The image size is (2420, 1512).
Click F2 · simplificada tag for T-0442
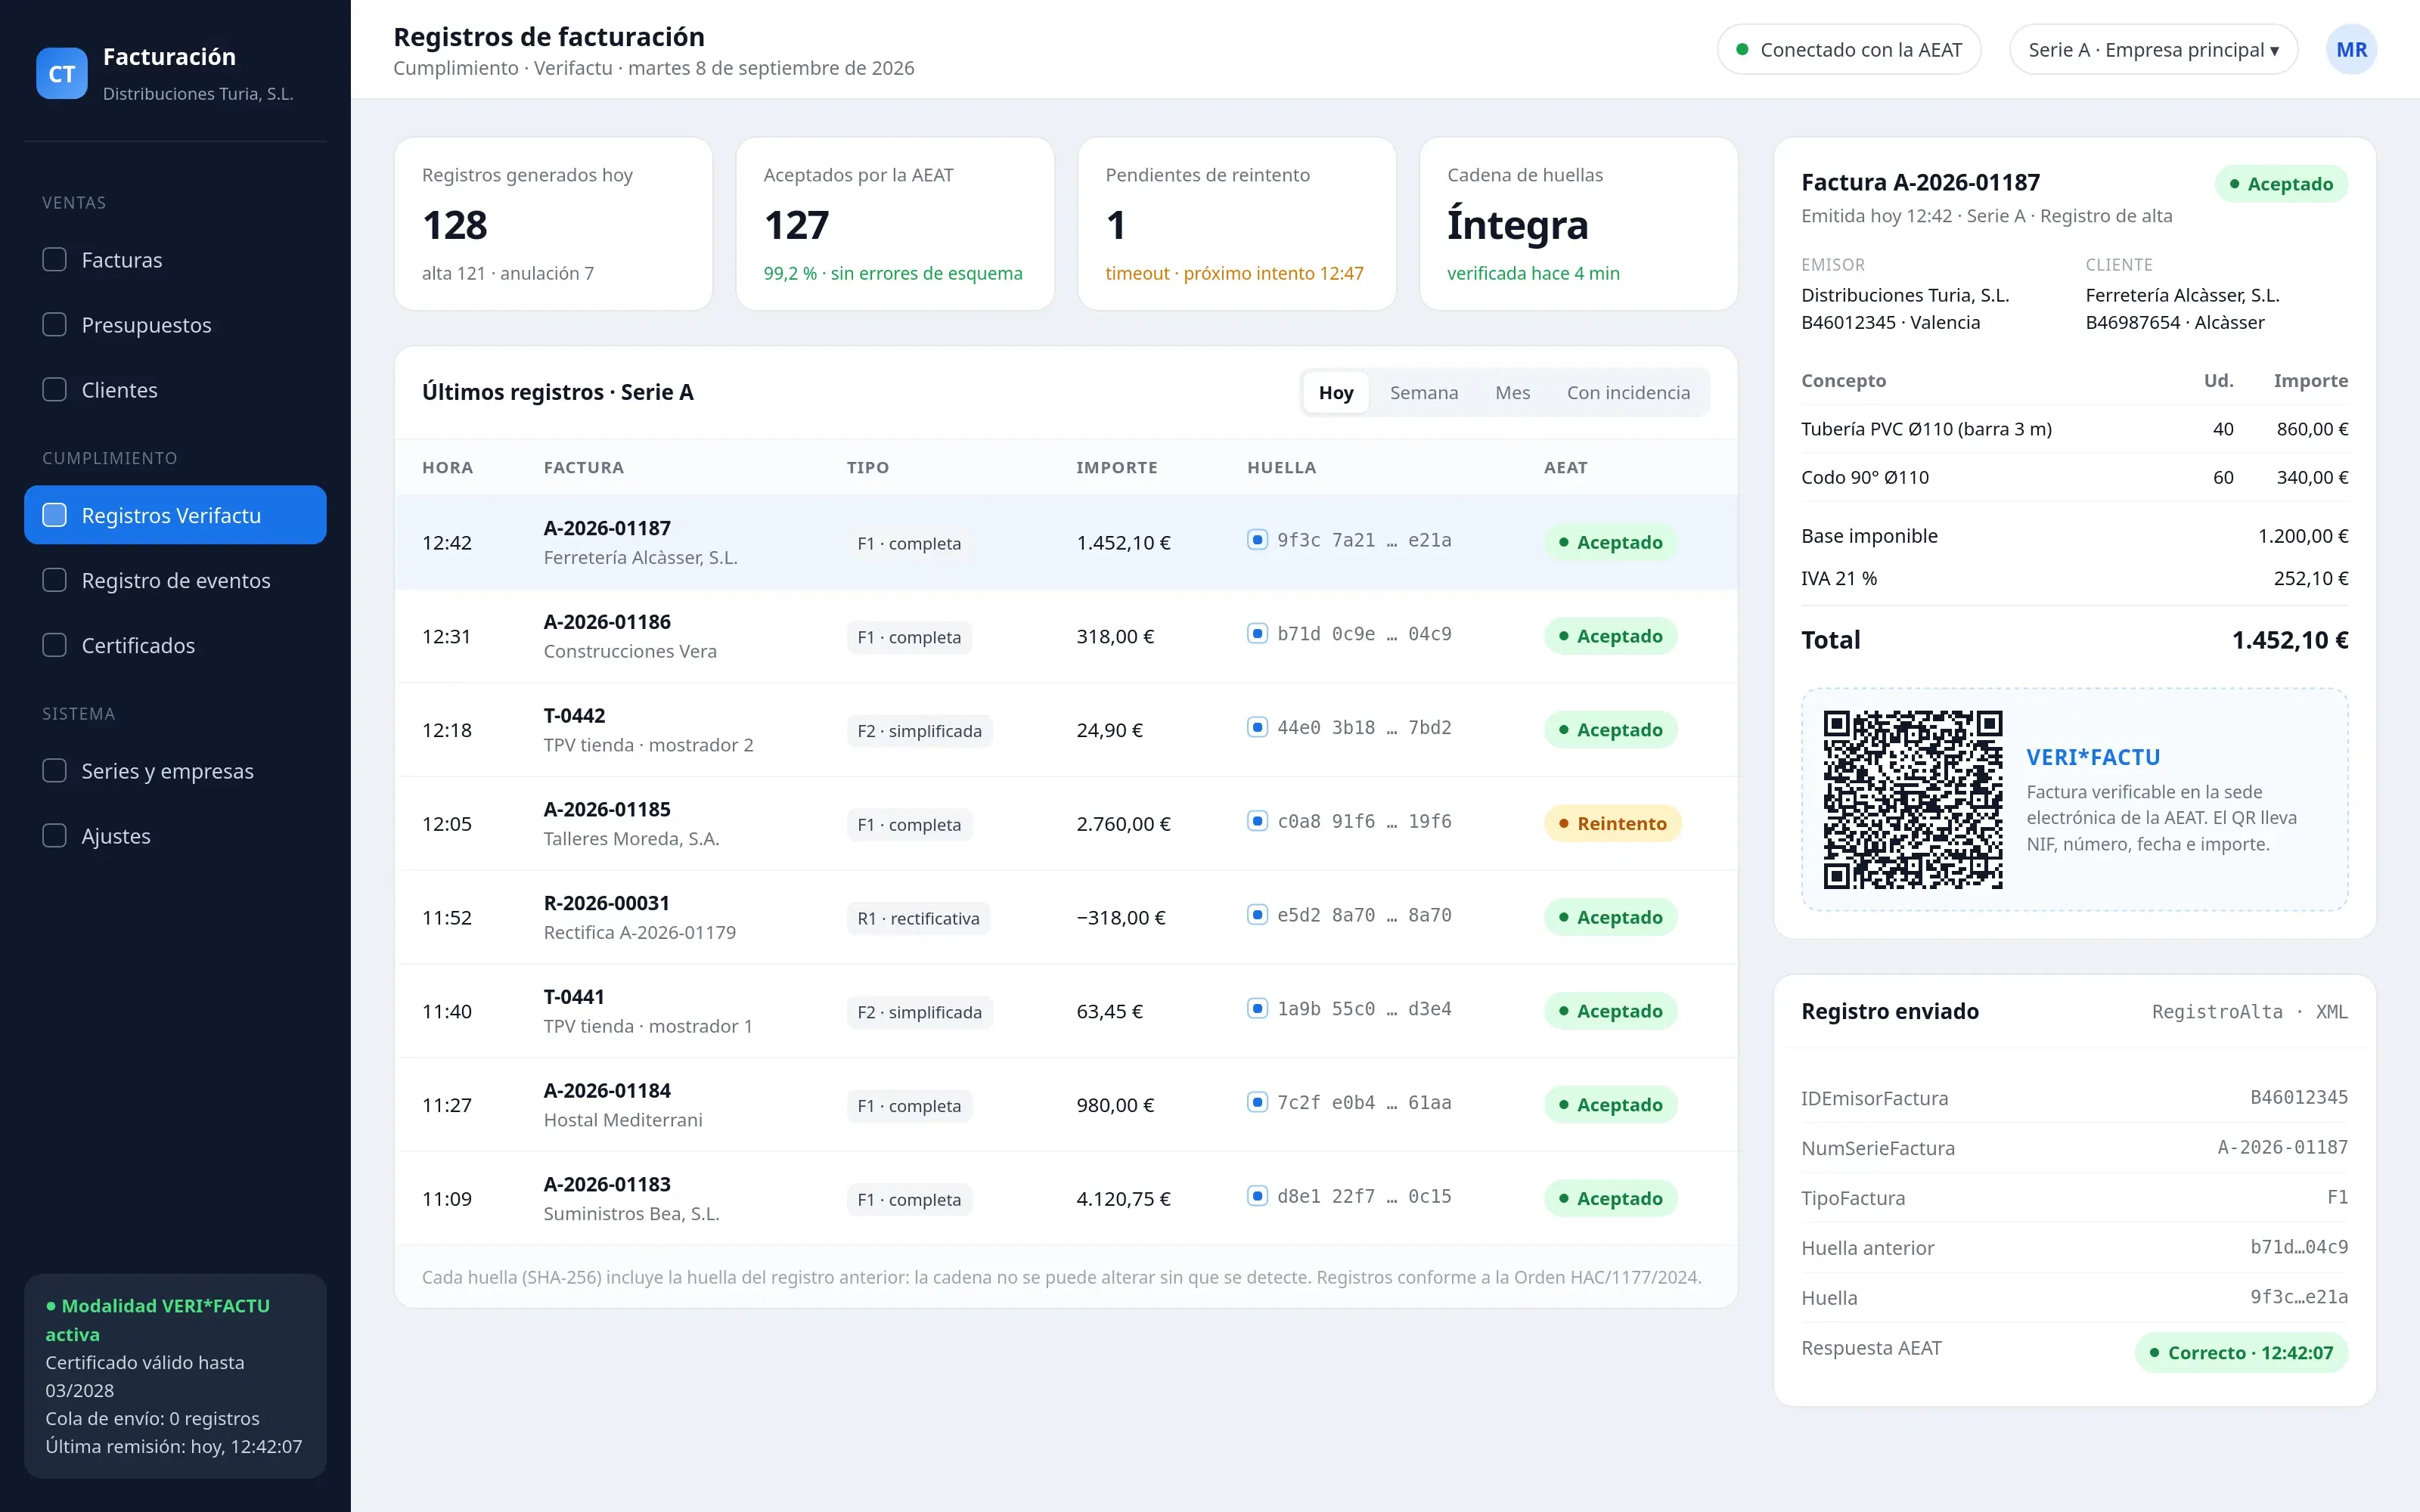pos(919,731)
